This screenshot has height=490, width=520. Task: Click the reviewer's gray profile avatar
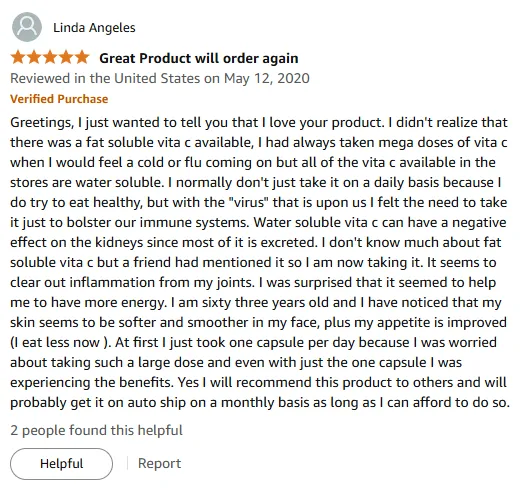click(27, 27)
